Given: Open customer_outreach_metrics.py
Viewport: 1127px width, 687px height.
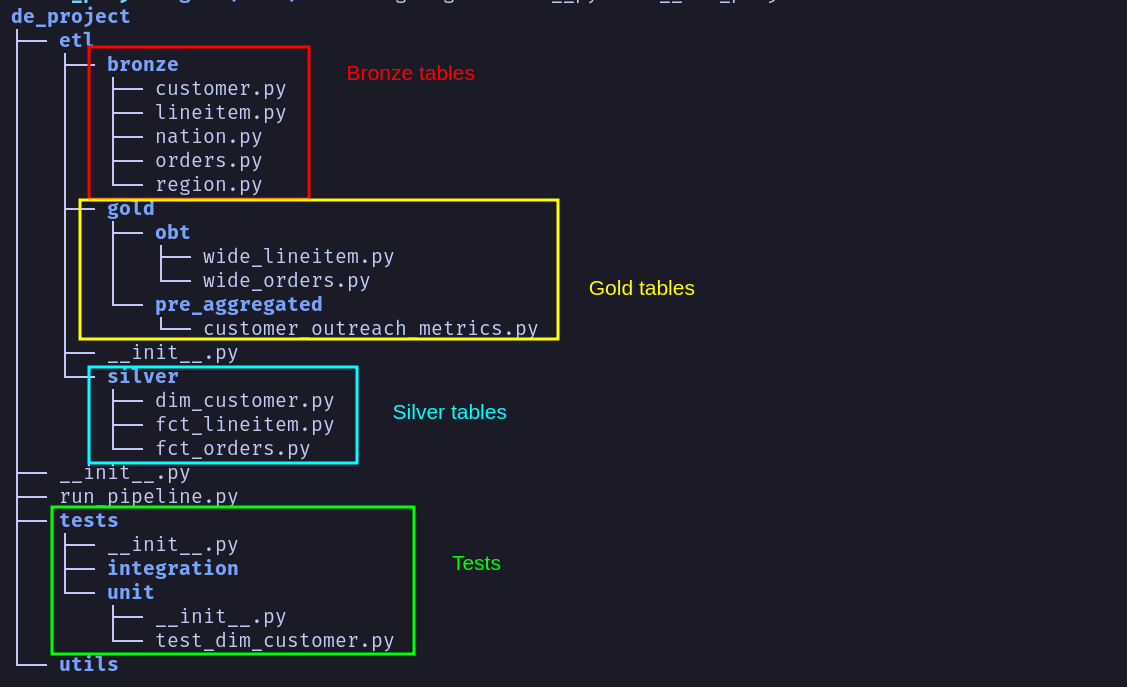Looking at the screenshot, I should 370,328.
